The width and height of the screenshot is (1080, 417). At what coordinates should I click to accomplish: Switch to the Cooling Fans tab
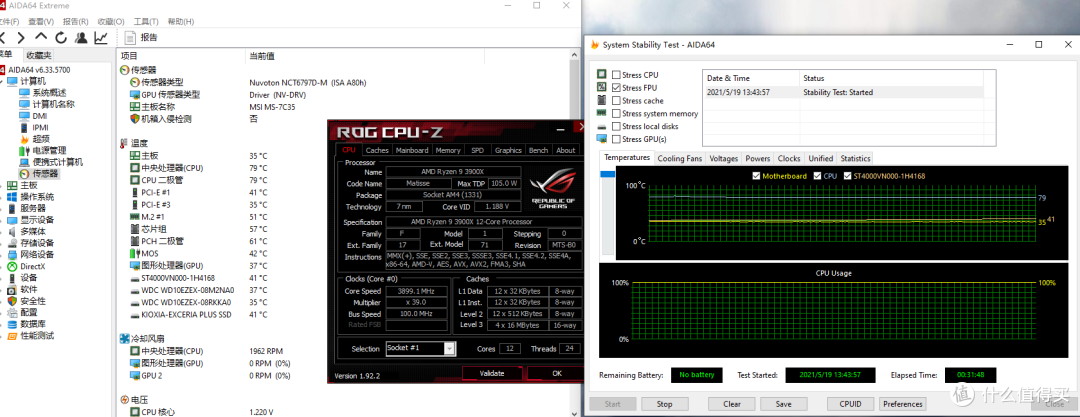pos(679,158)
